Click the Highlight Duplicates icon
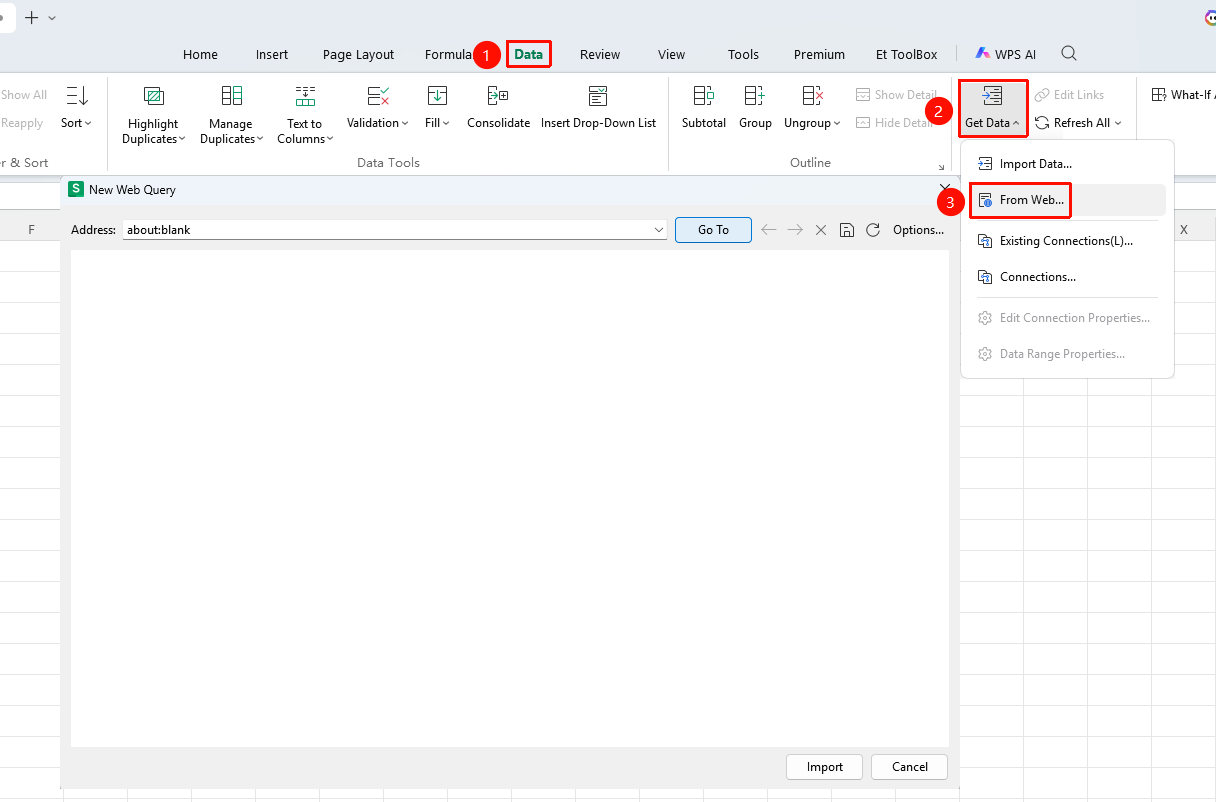Viewport: 1216px width, 802px height. [153, 96]
